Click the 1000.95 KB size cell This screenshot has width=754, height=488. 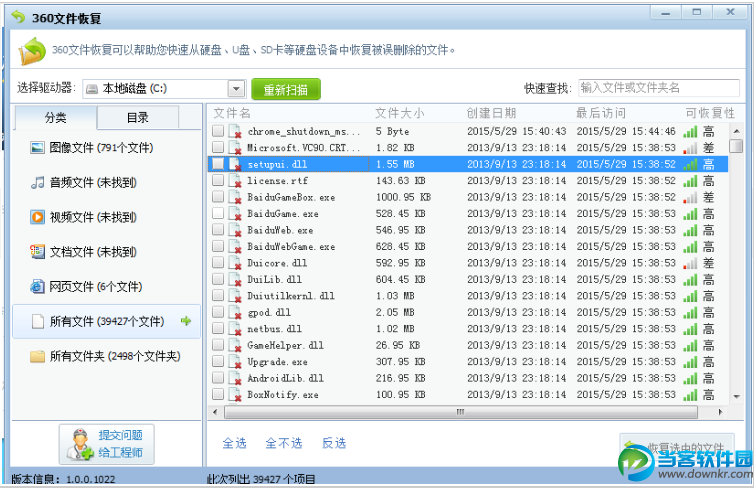pos(403,197)
